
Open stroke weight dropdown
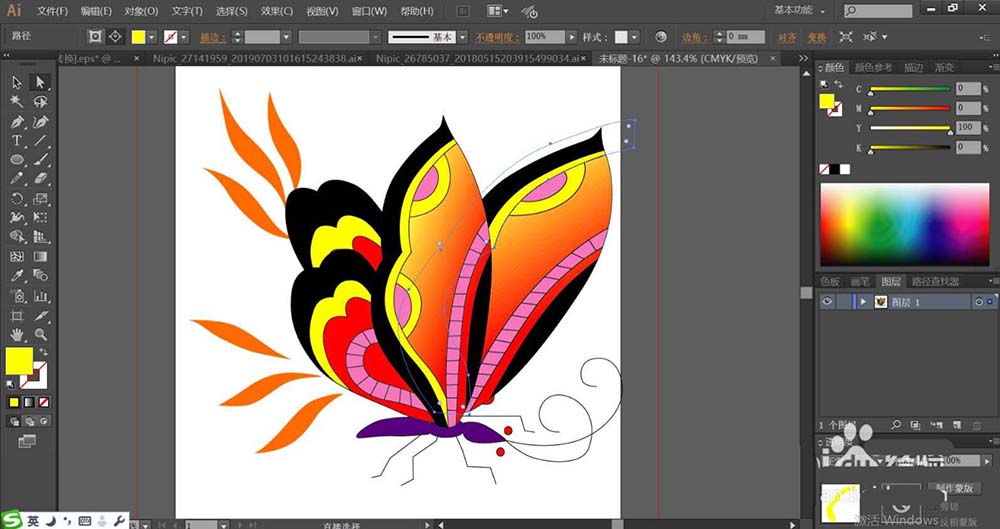click(286, 37)
